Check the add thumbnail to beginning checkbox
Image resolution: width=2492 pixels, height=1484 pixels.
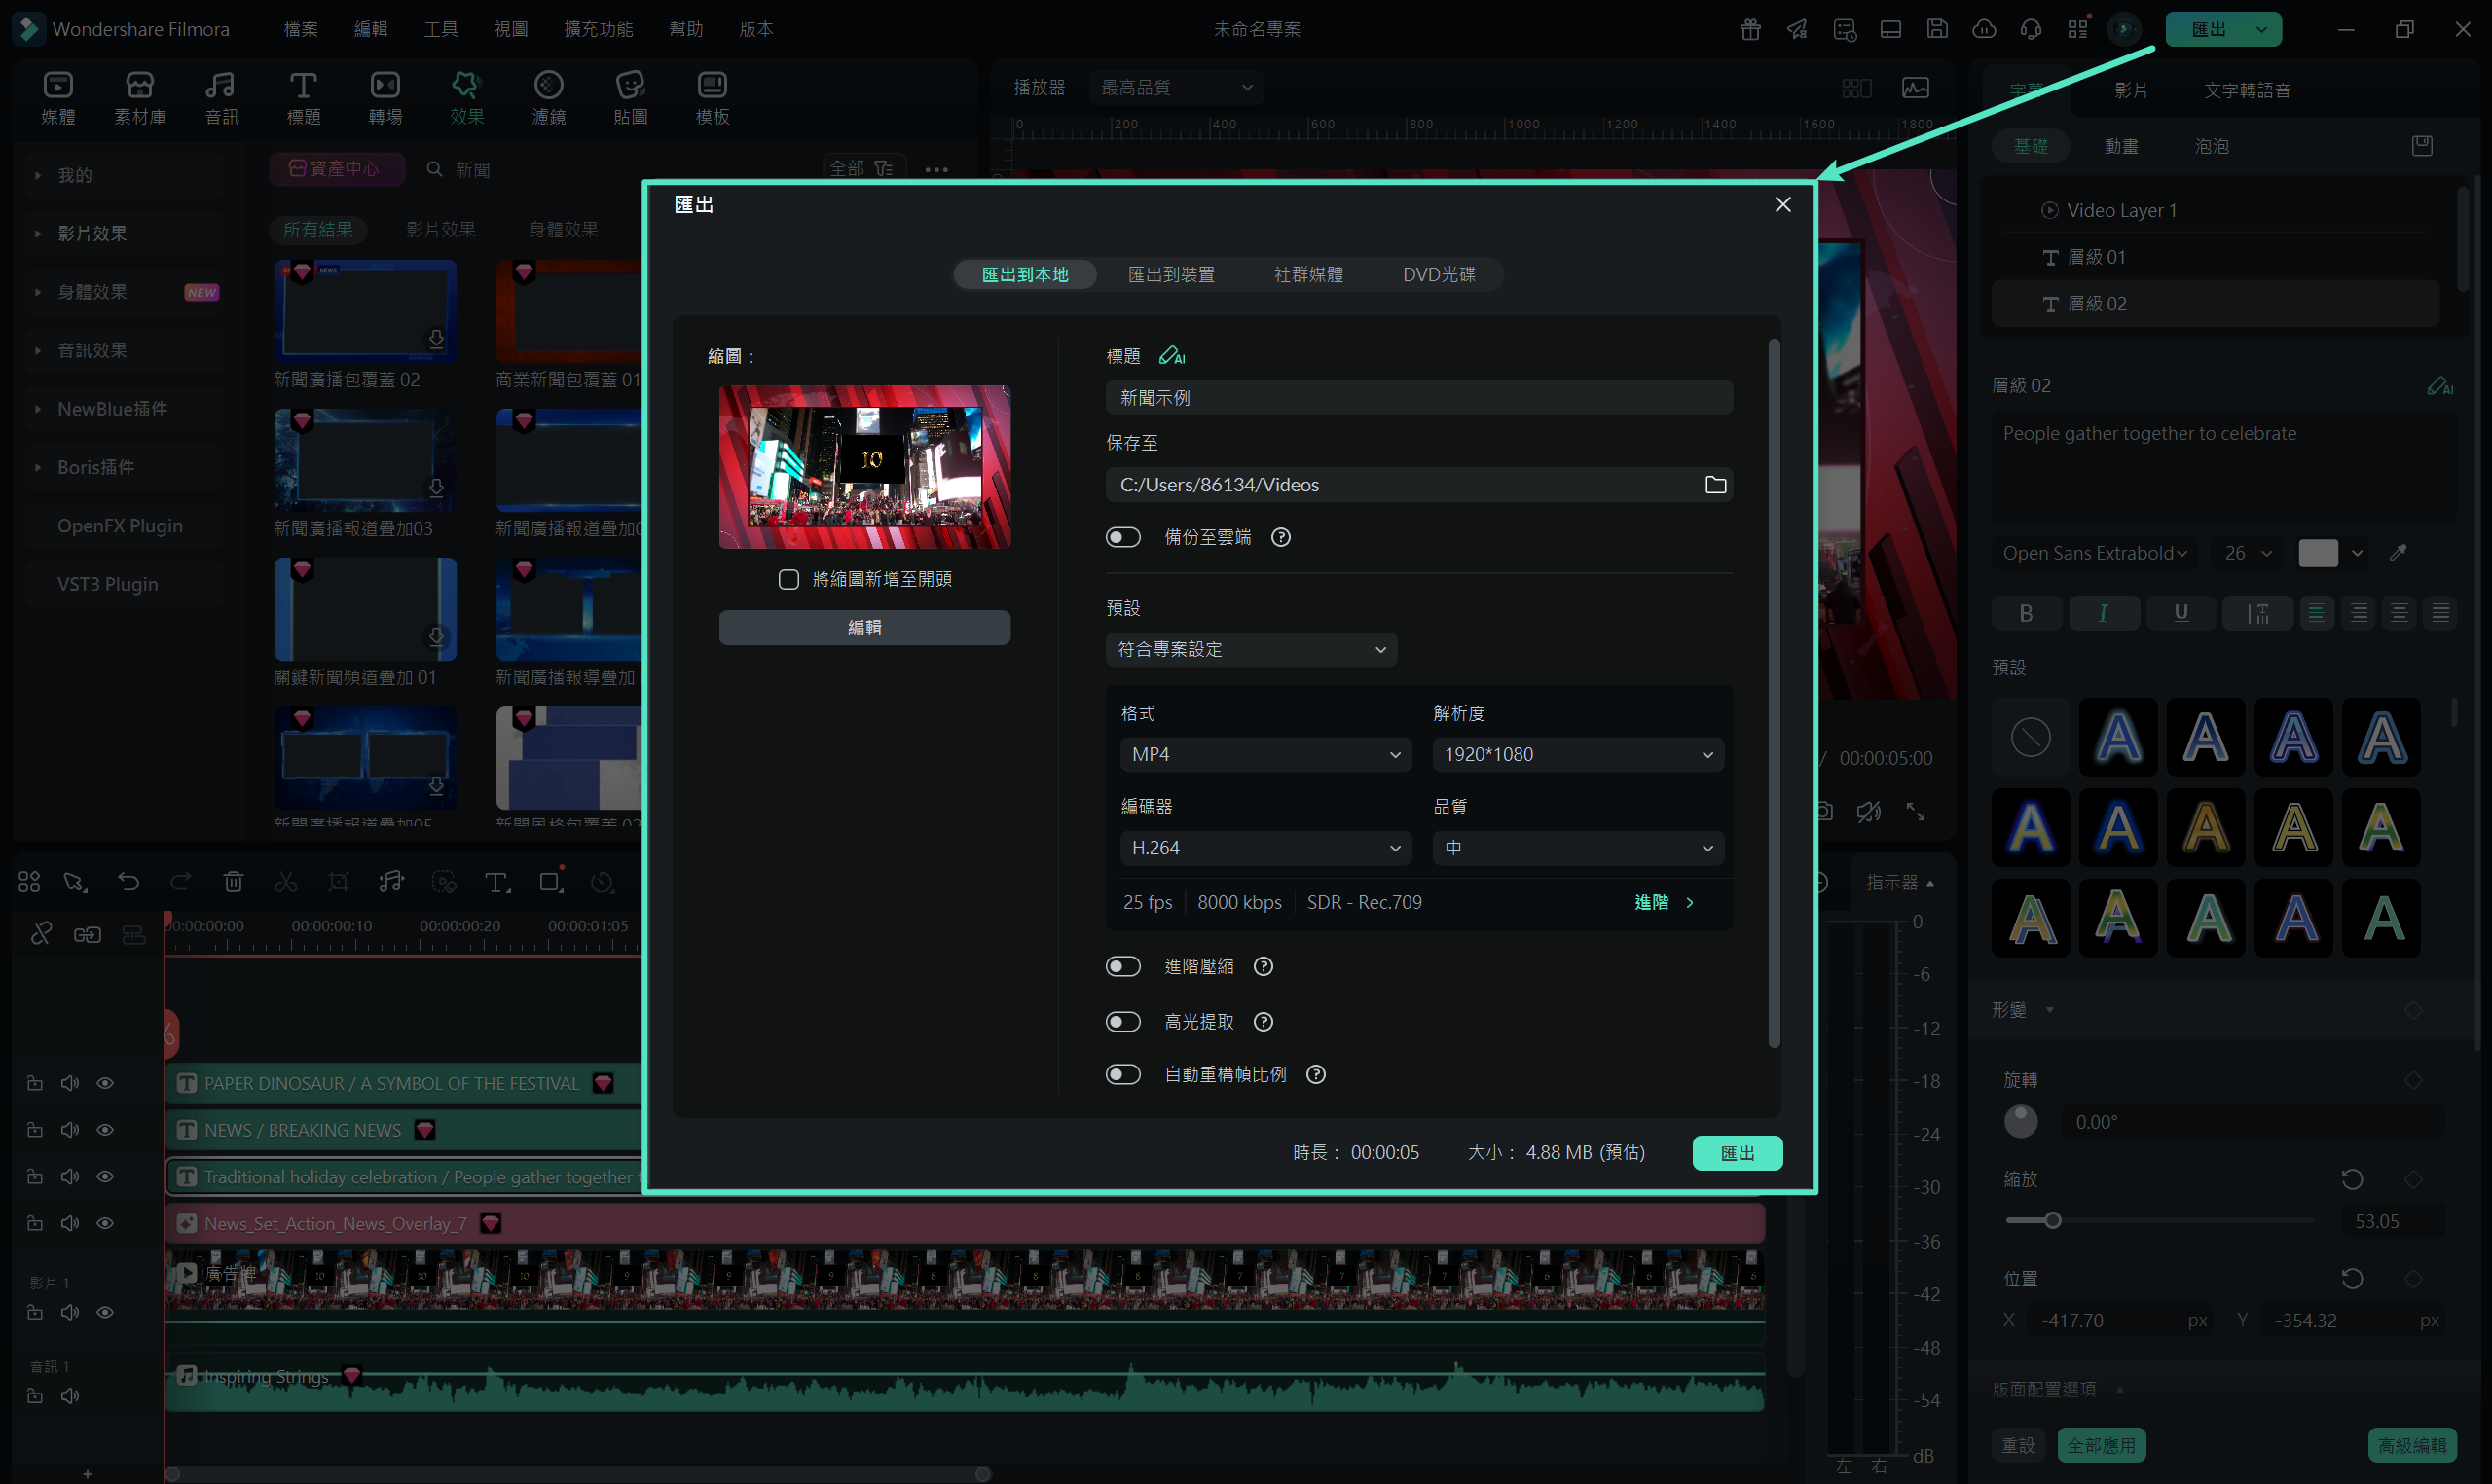[789, 579]
